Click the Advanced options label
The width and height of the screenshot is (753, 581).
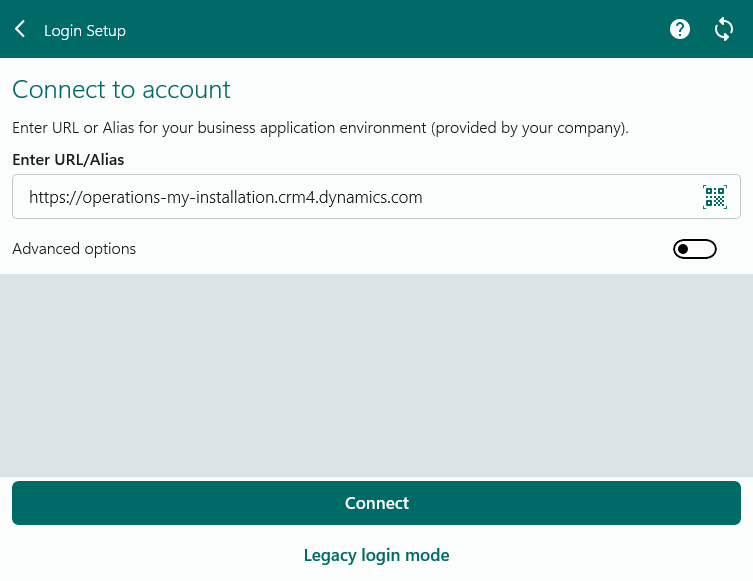pyautogui.click(x=74, y=249)
